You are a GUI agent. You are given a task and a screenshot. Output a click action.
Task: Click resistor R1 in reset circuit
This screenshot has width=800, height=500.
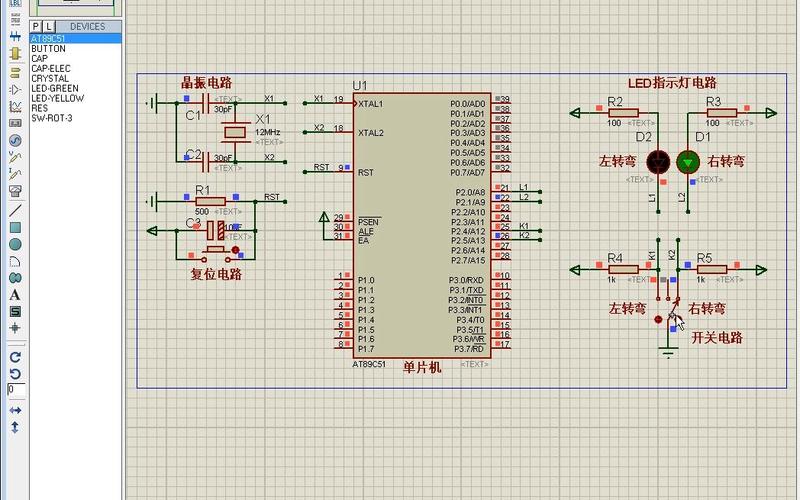(211, 202)
